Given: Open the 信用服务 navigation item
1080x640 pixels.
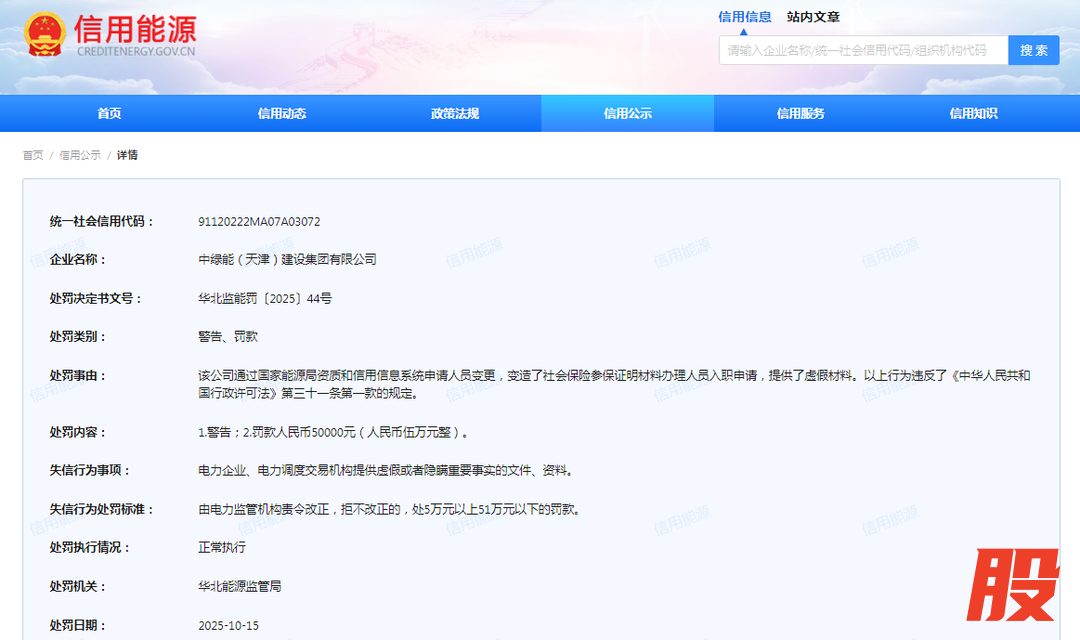Looking at the screenshot, I should (x=801, y=114).
